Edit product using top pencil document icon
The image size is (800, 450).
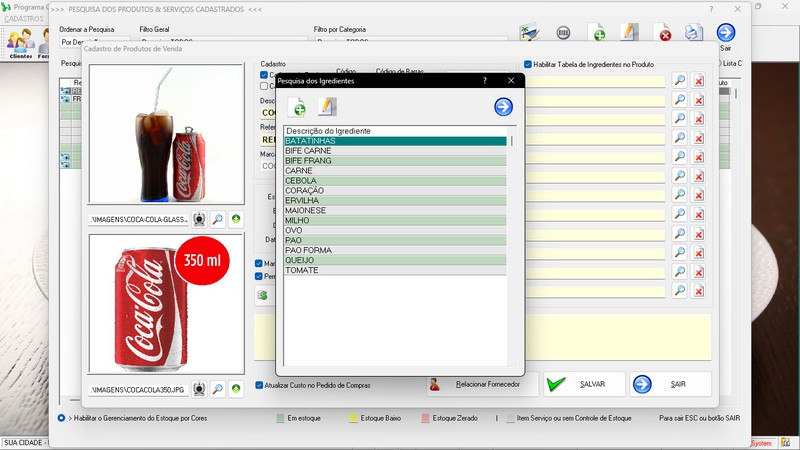tap(630, 32)
